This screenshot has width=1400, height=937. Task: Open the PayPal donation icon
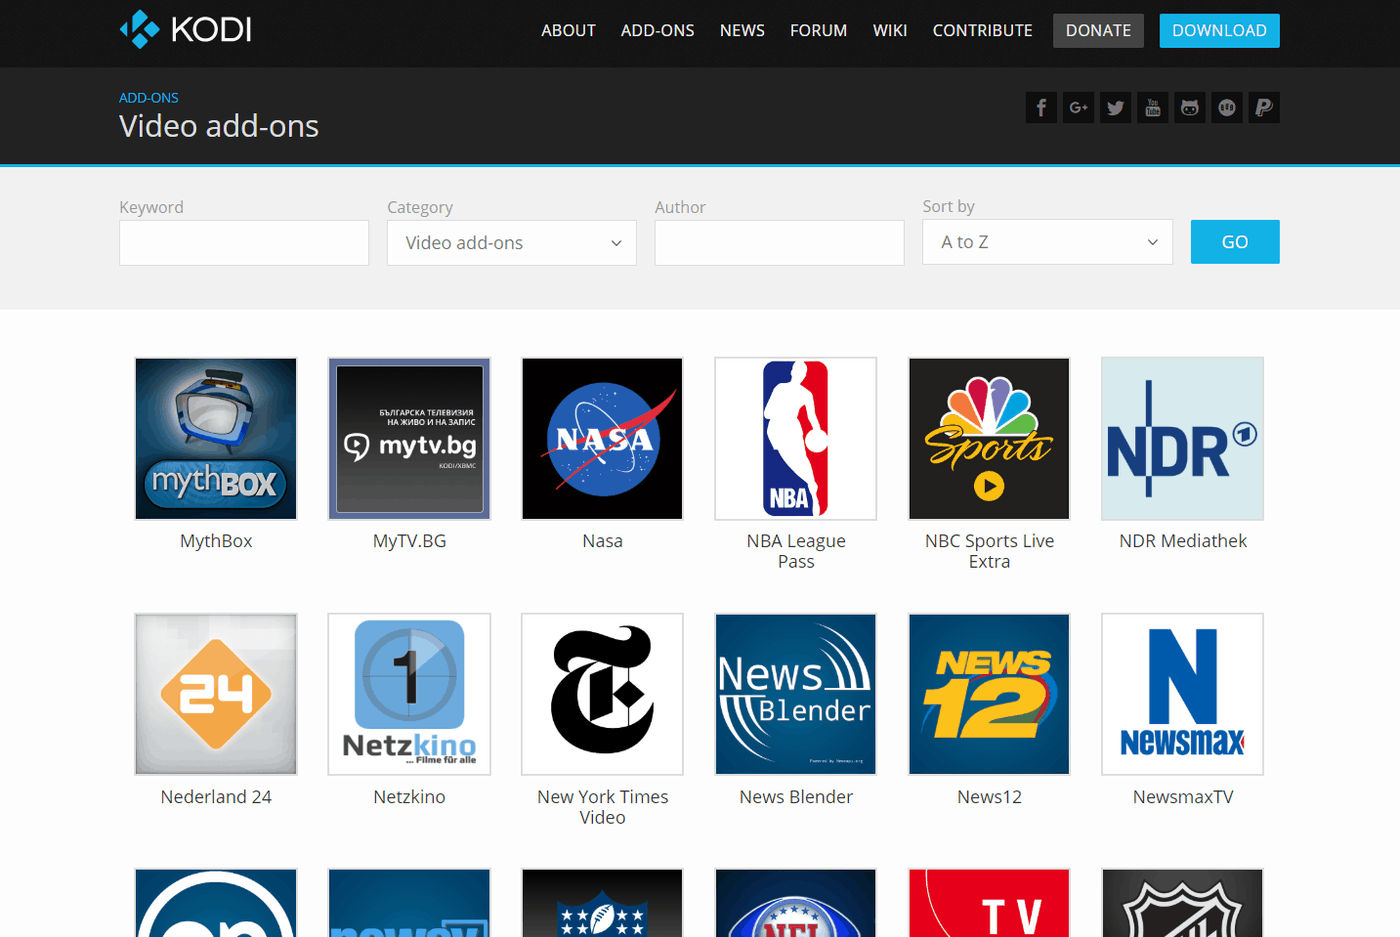click(x=1264, y=108)
